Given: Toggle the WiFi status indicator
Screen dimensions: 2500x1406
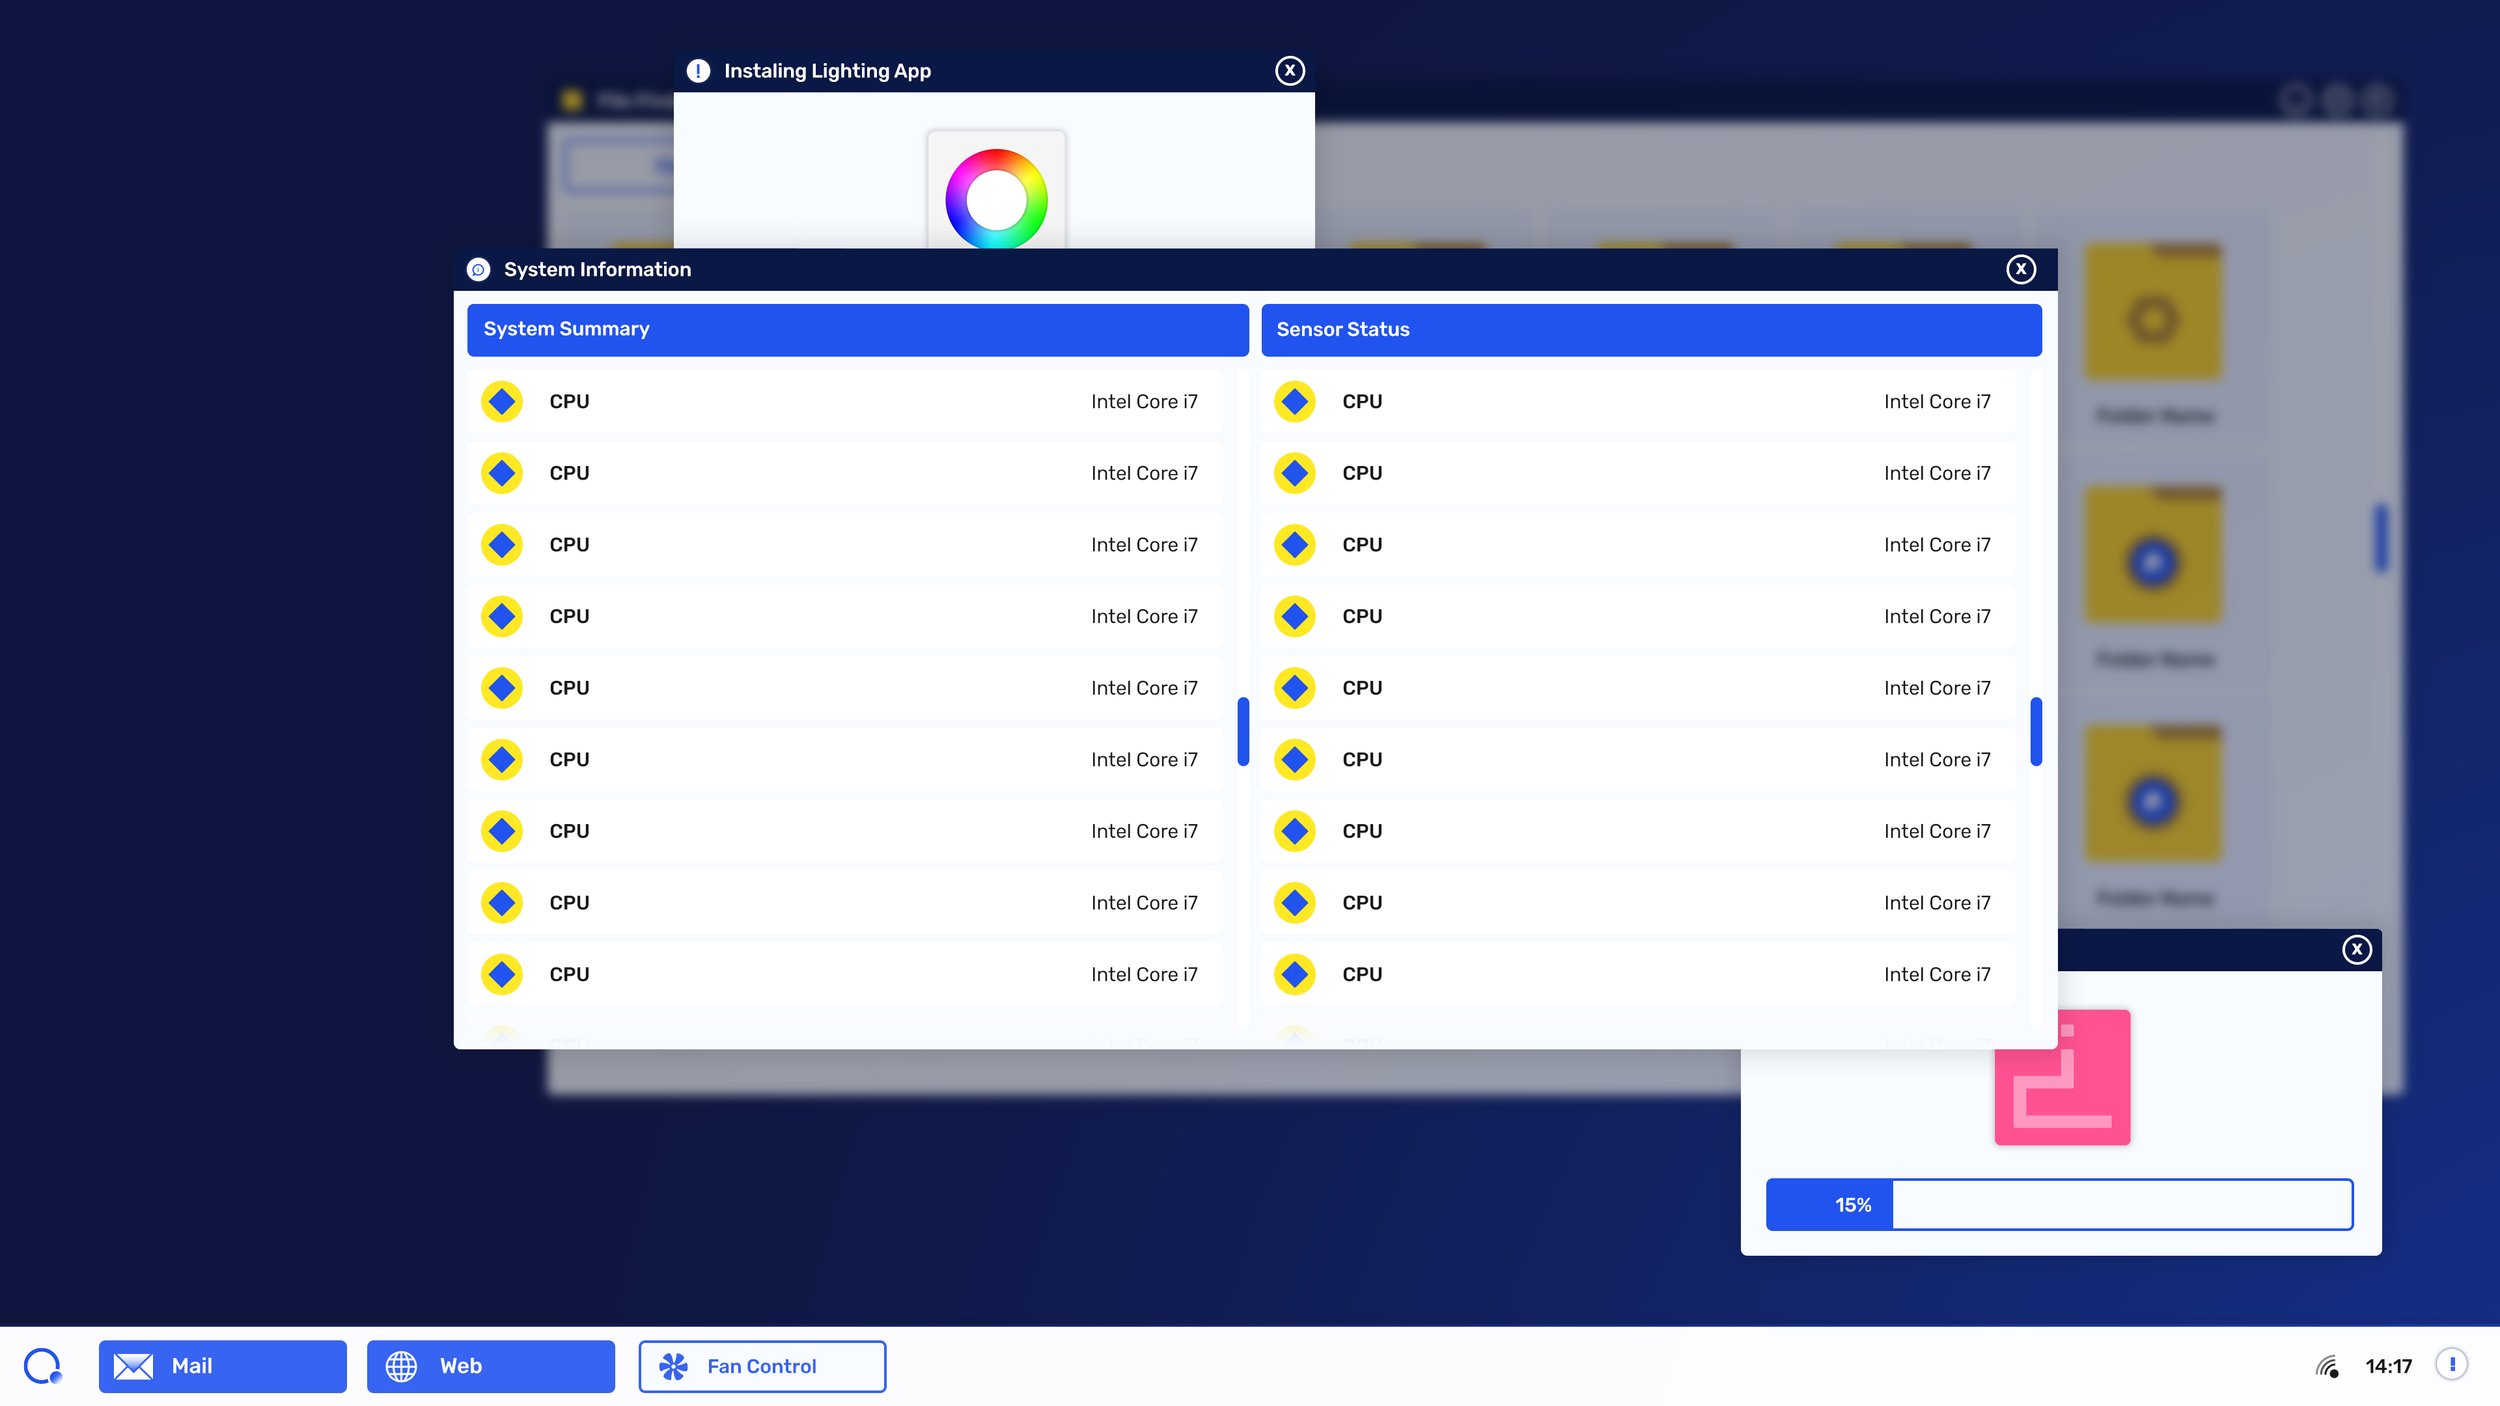Looking at the screenshot, I should 2330,1365.
